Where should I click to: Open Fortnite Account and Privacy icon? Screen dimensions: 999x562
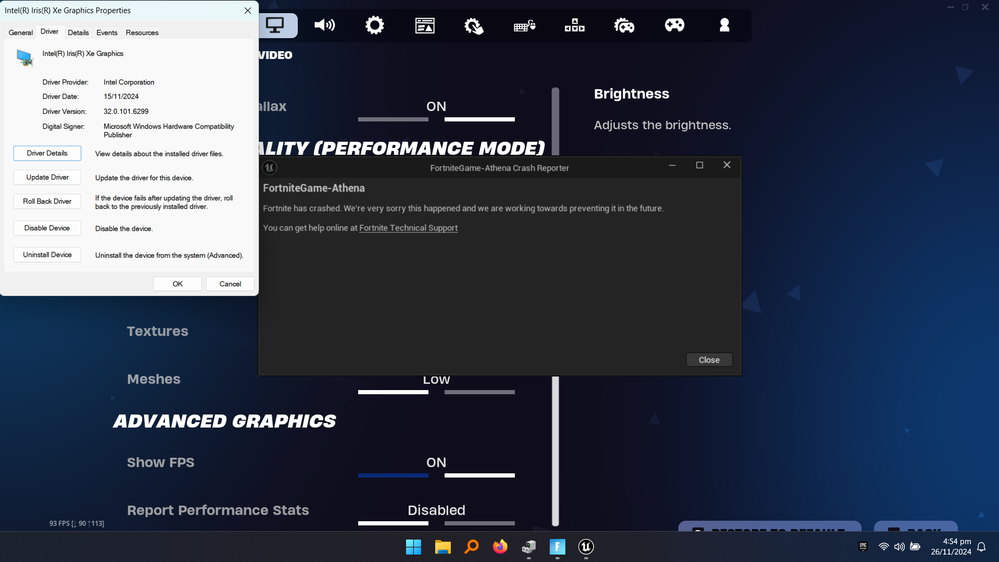[724, 25]
